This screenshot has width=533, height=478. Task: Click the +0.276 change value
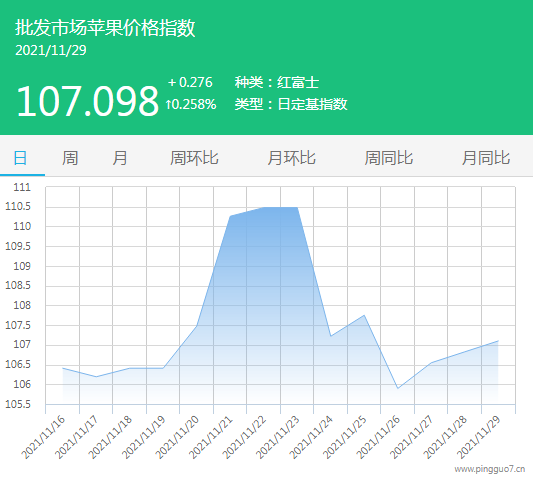[x=190, y=82]
